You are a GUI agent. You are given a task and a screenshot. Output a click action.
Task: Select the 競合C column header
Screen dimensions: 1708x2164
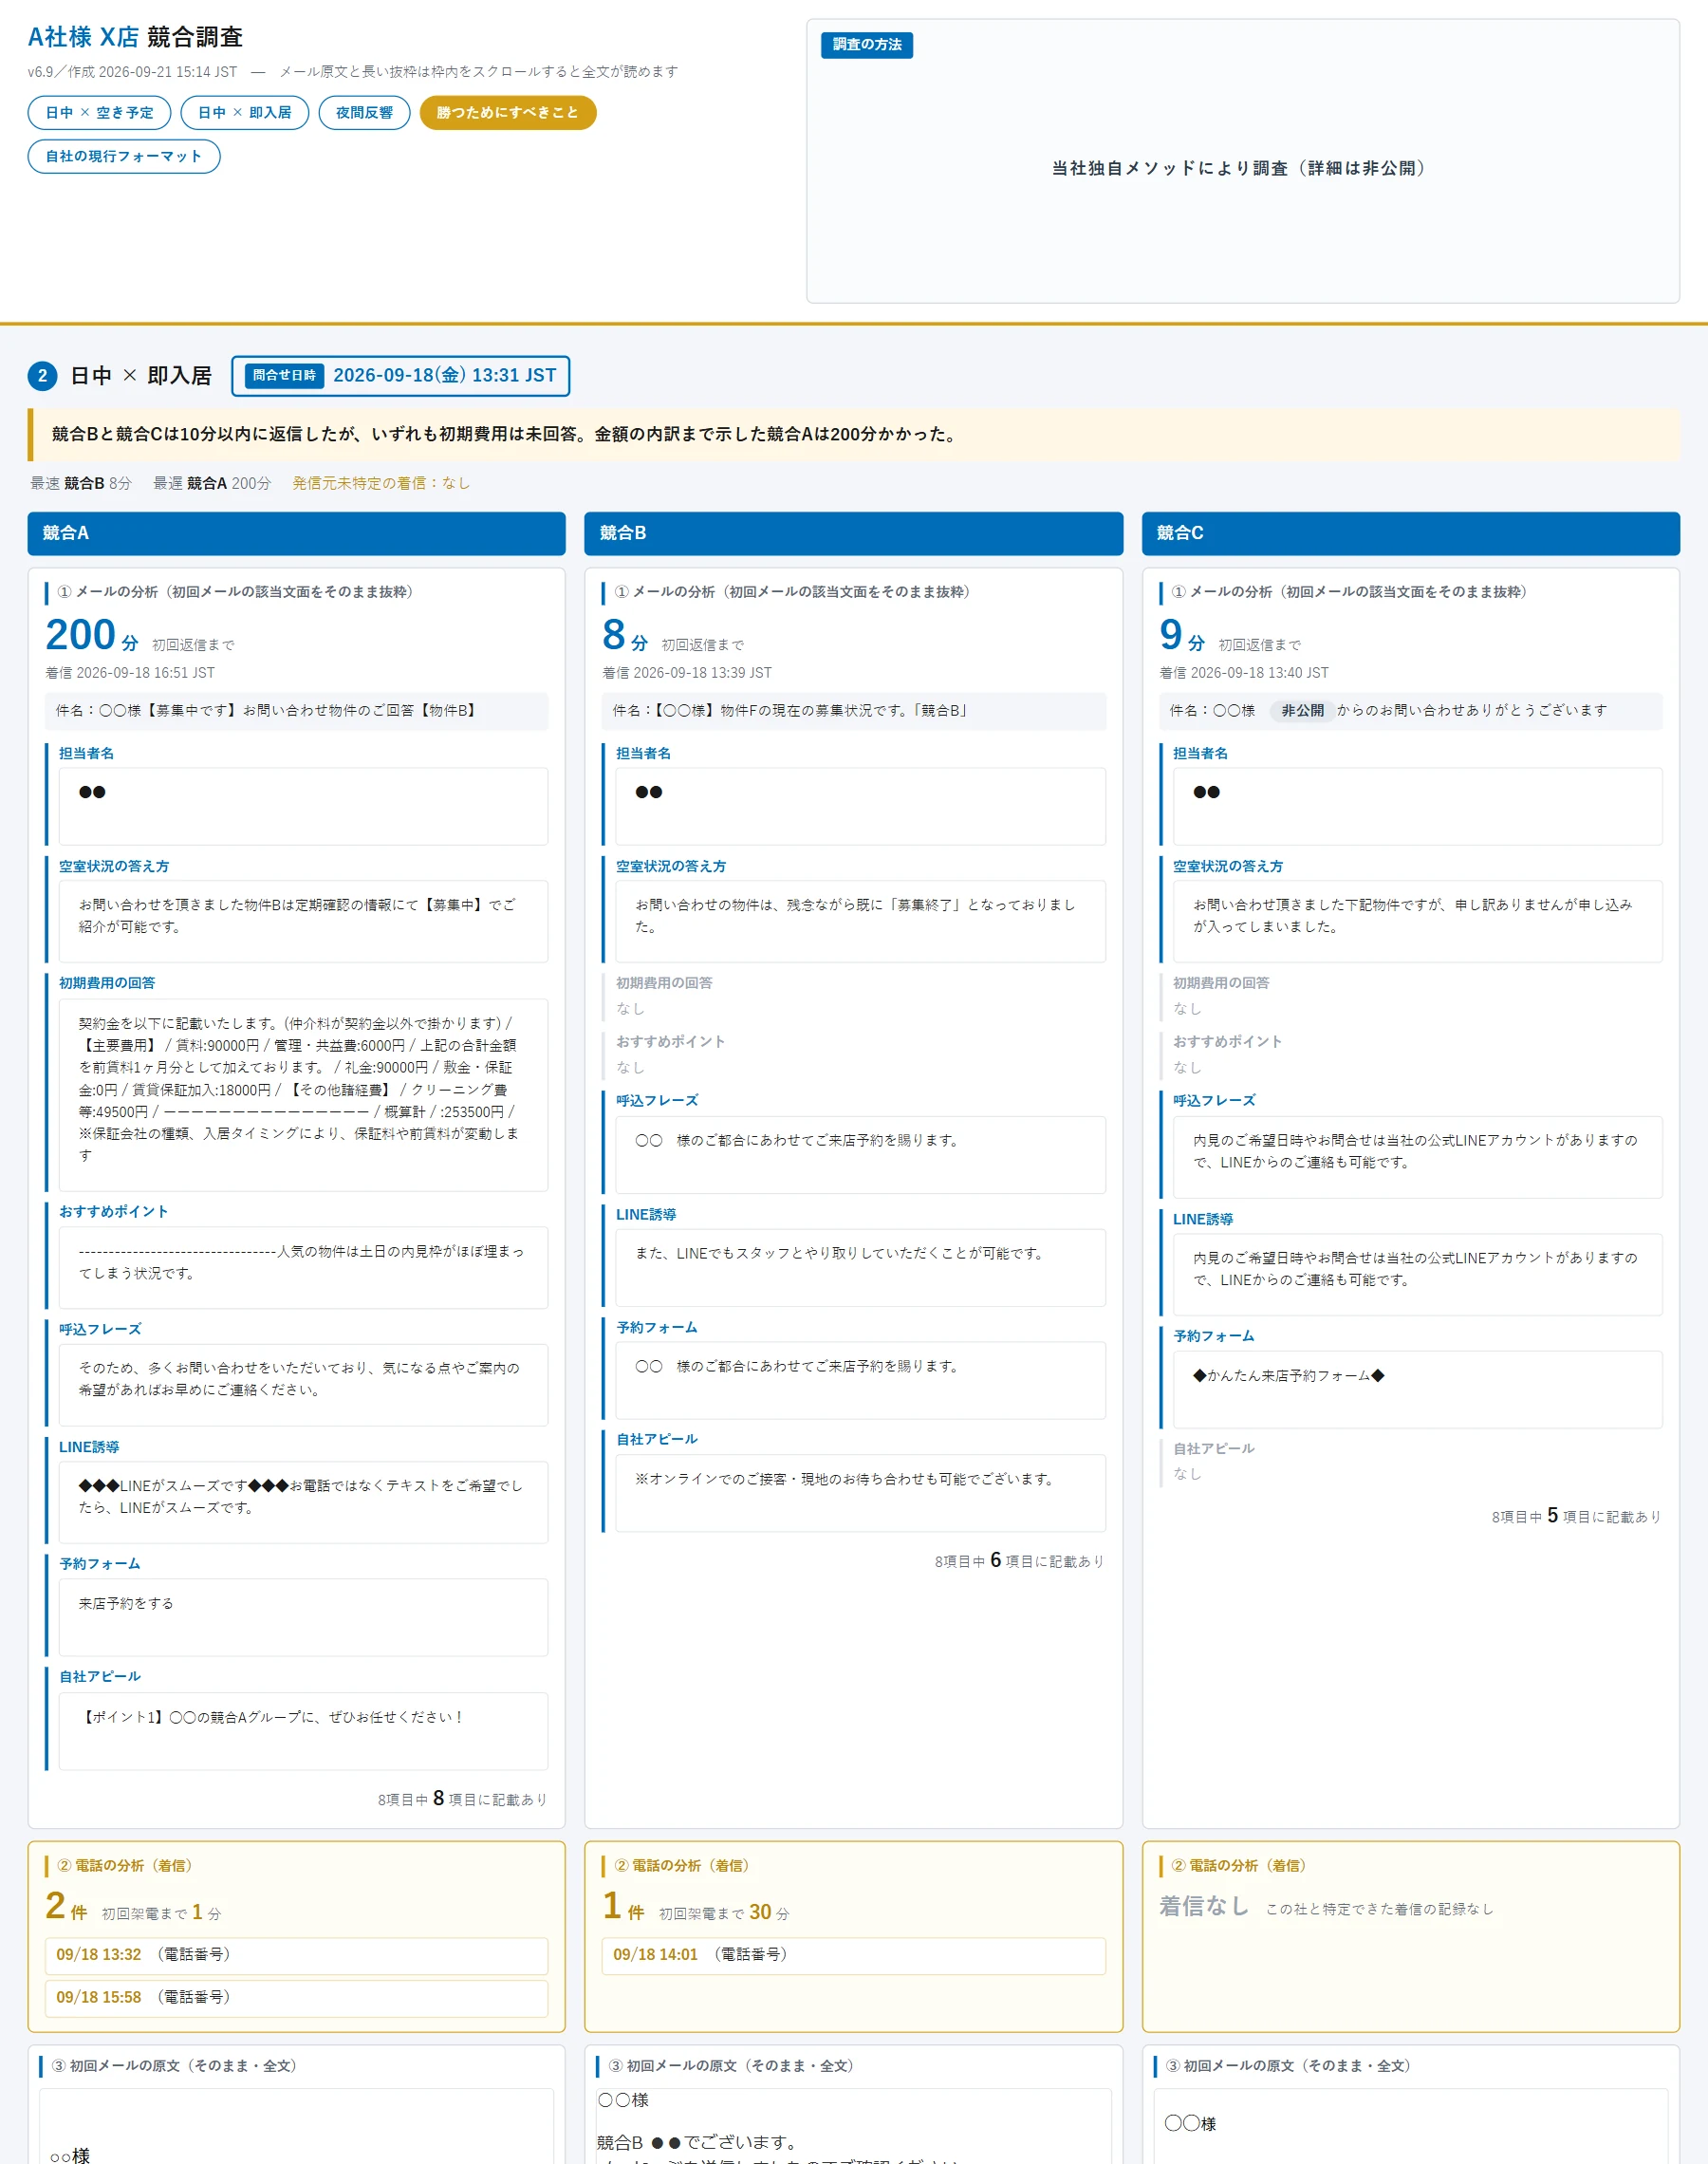coord(1410,533)
